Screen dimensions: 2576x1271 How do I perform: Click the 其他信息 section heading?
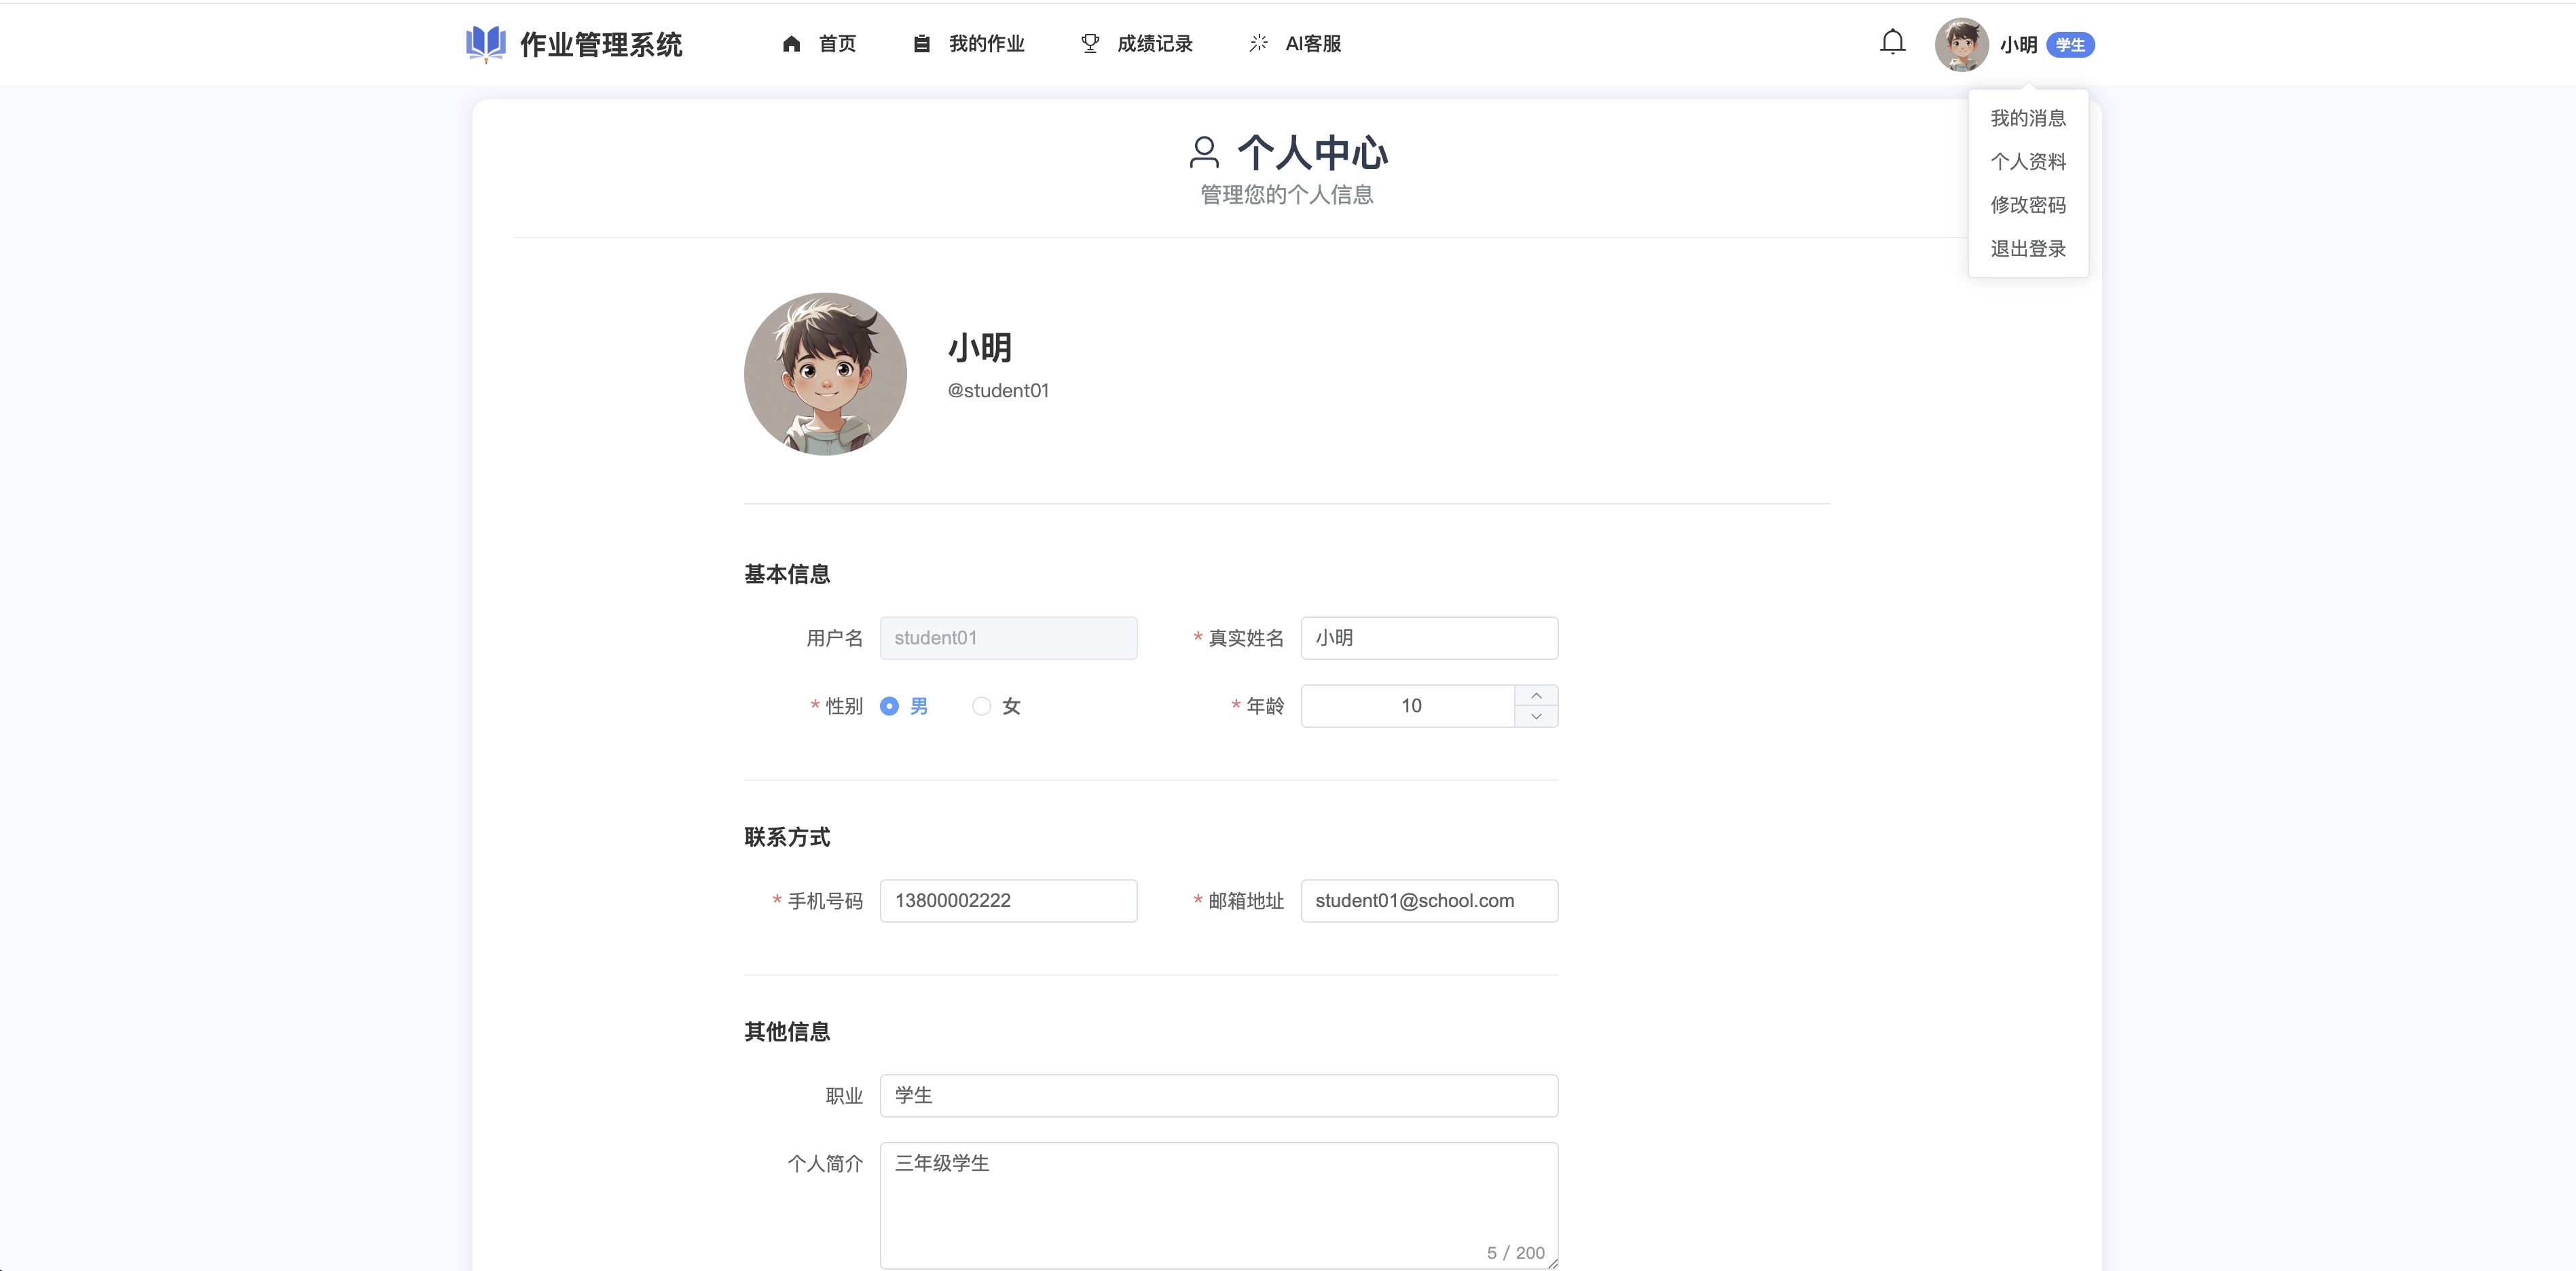coord(787,1031)
